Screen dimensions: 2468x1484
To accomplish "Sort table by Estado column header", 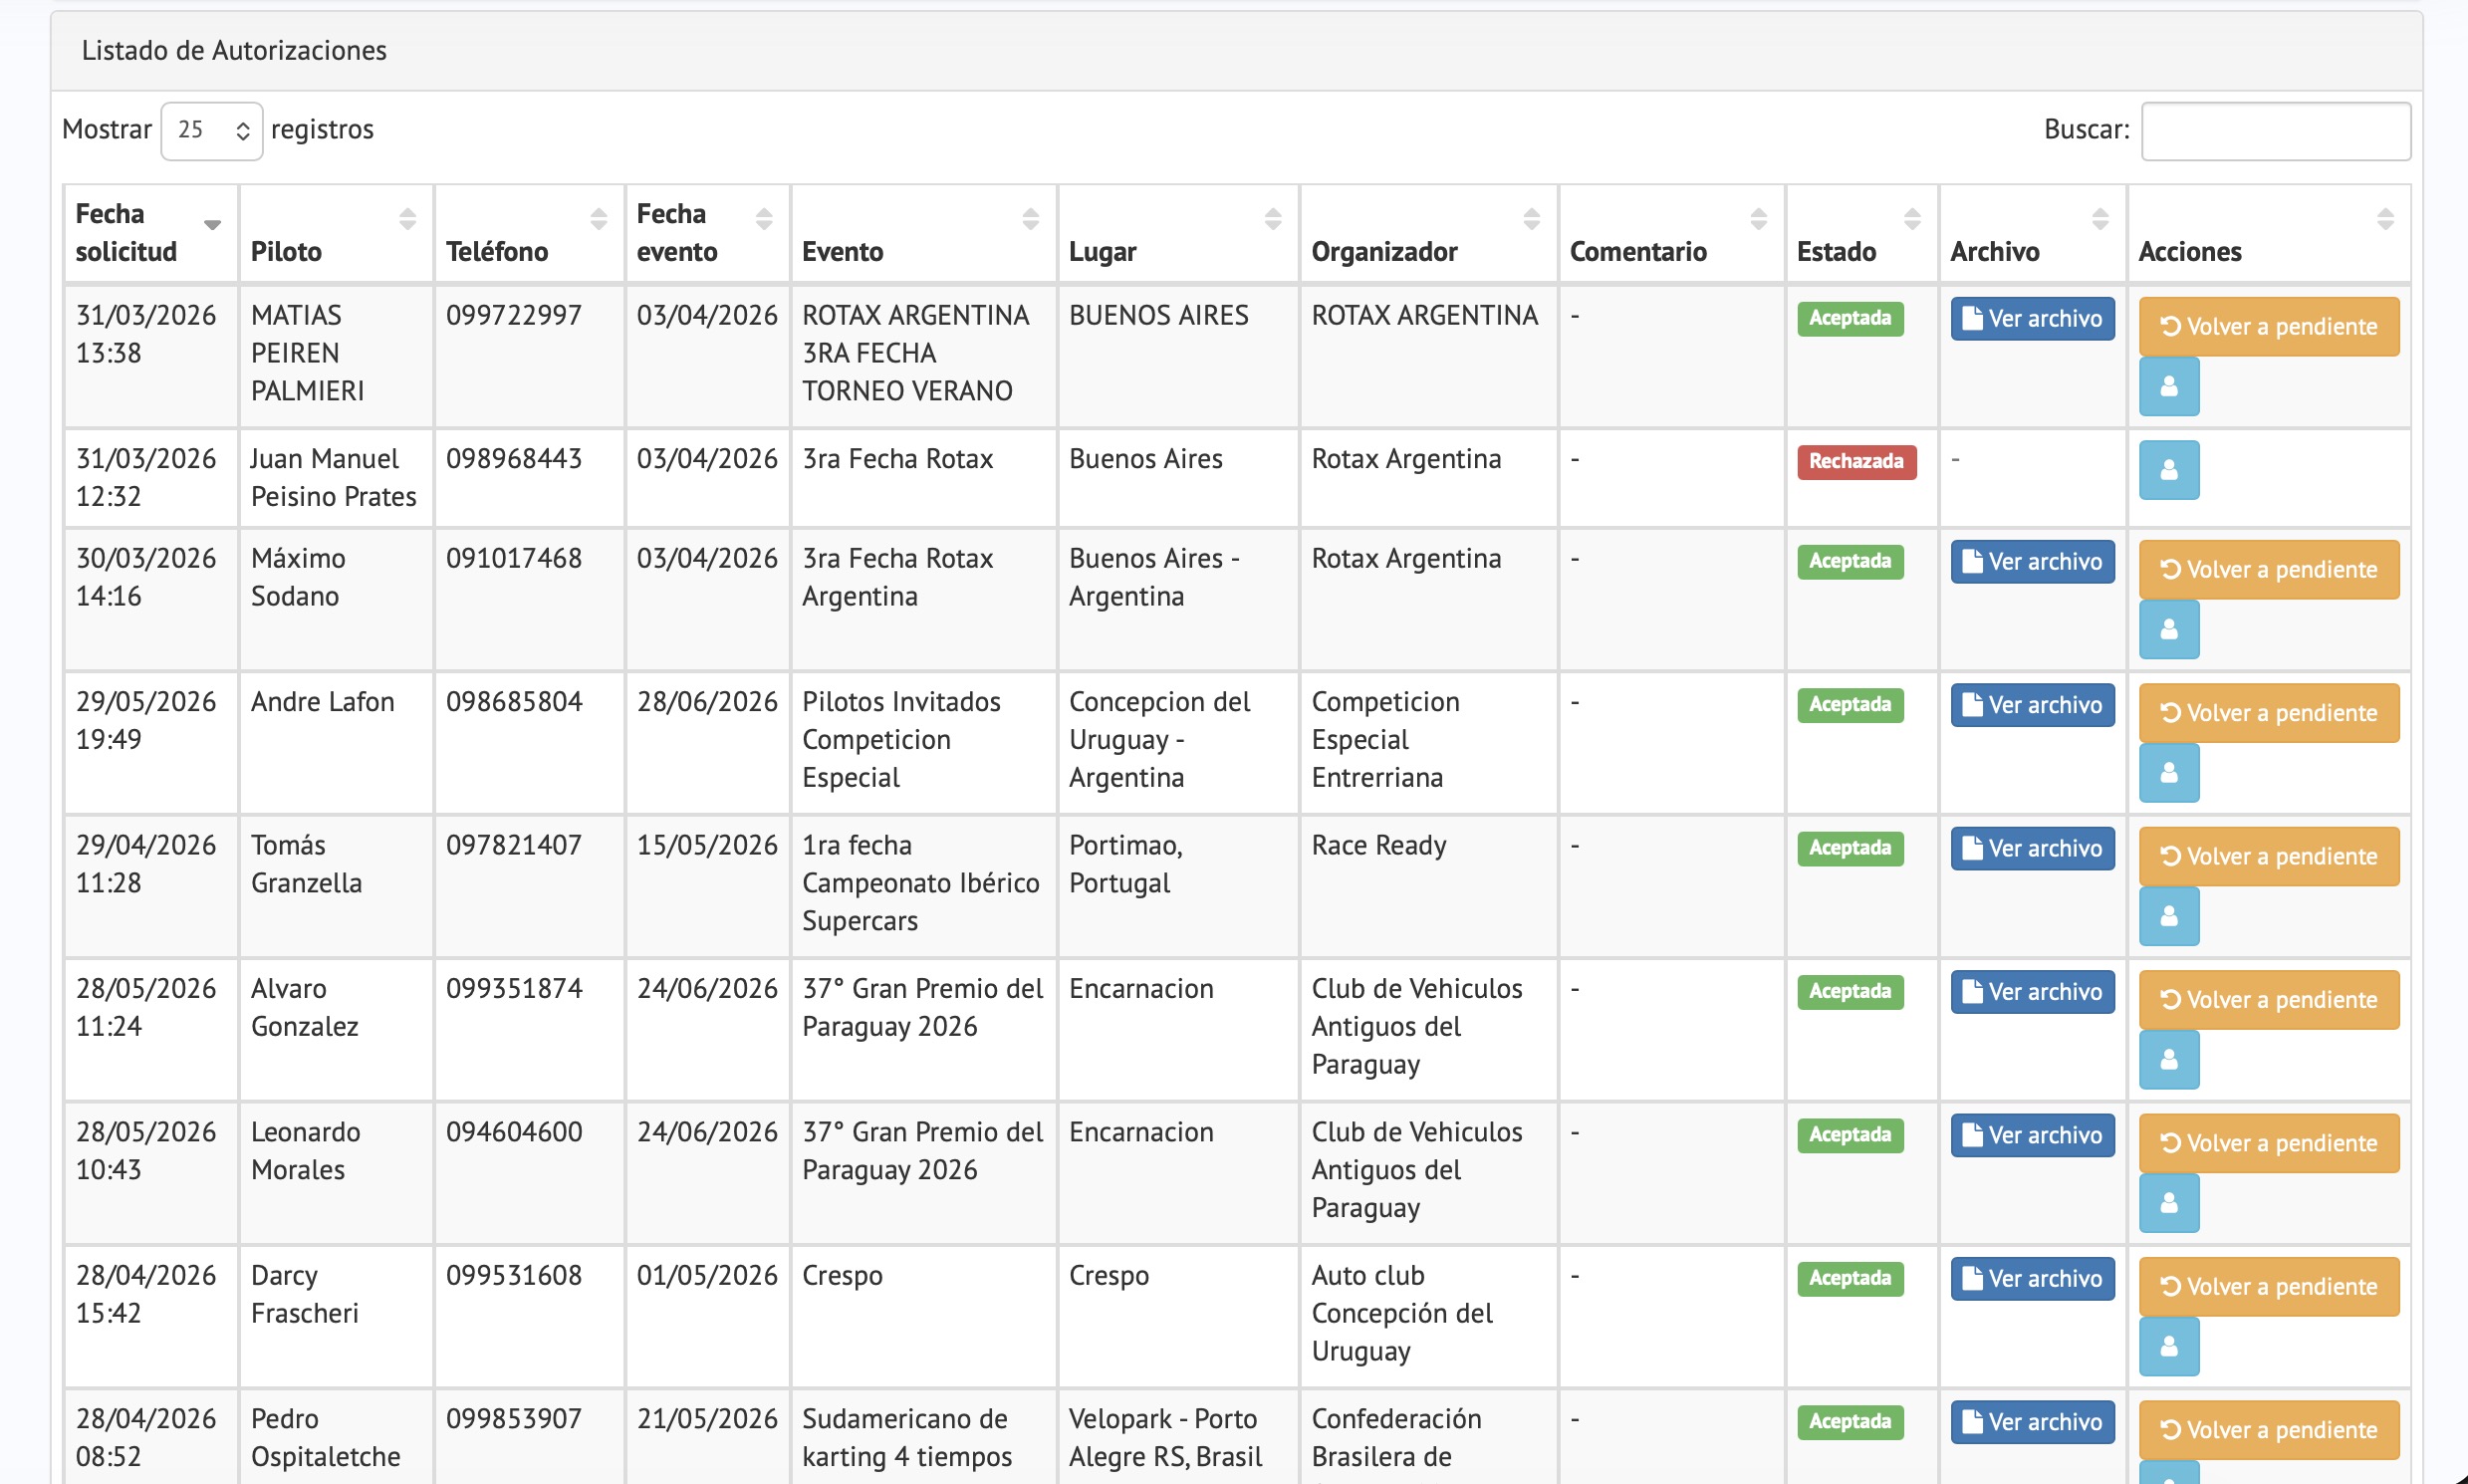I will point(1861,233).
